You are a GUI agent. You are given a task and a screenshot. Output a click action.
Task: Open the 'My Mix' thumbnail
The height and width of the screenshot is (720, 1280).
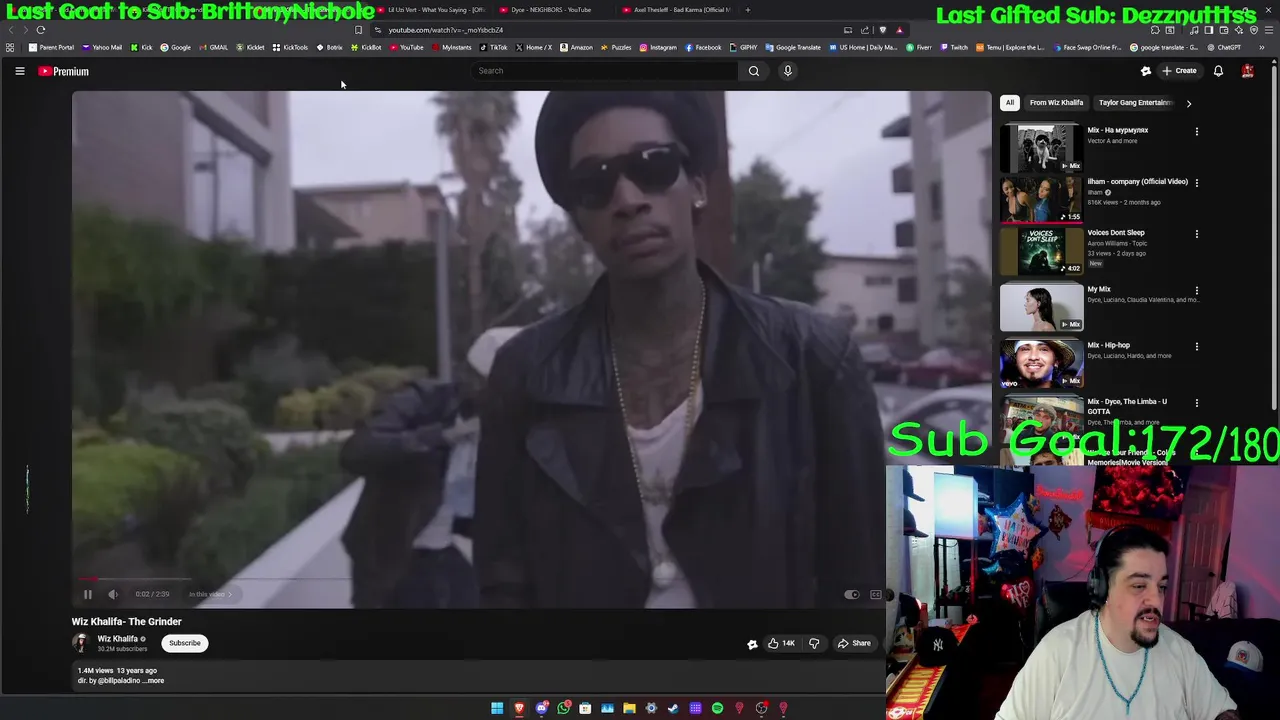point(1041,307)
